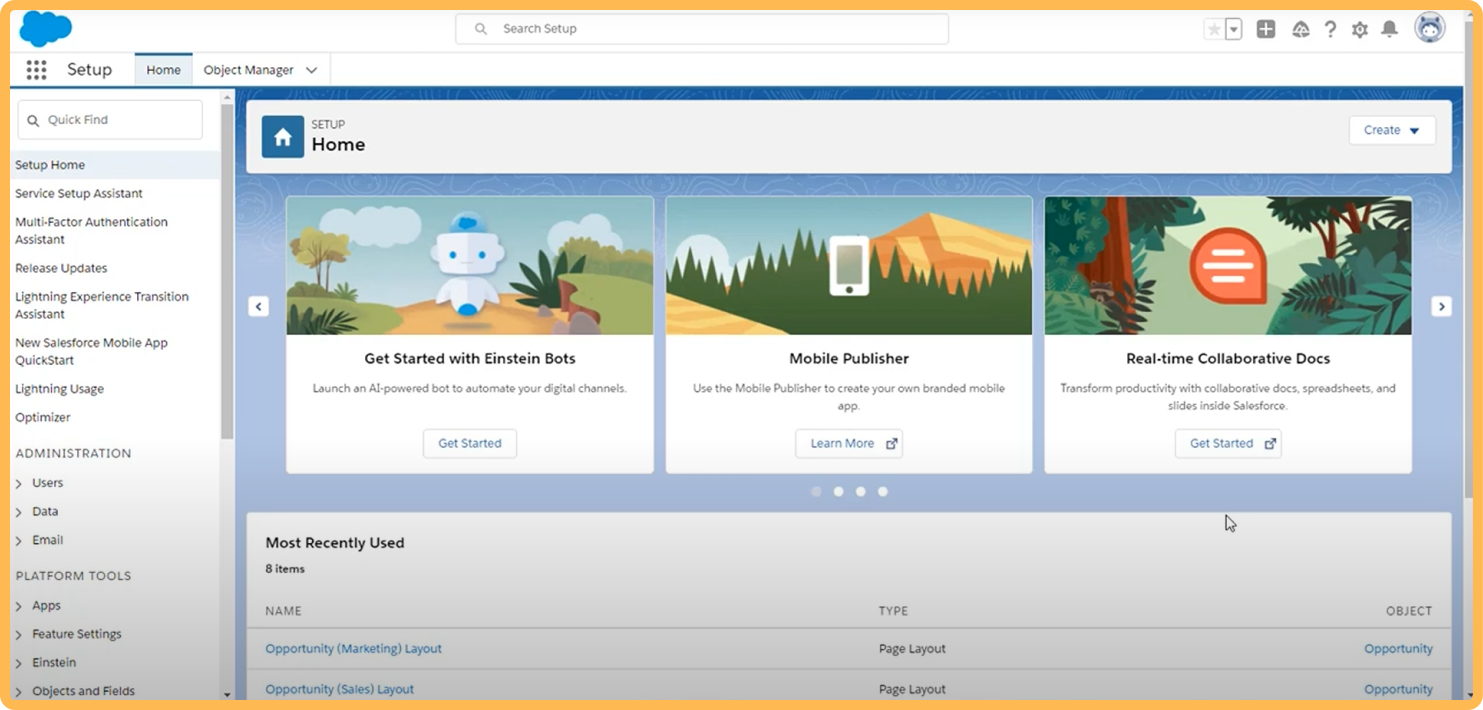Click the sidebar scroll down arrow

coord(227,694)
